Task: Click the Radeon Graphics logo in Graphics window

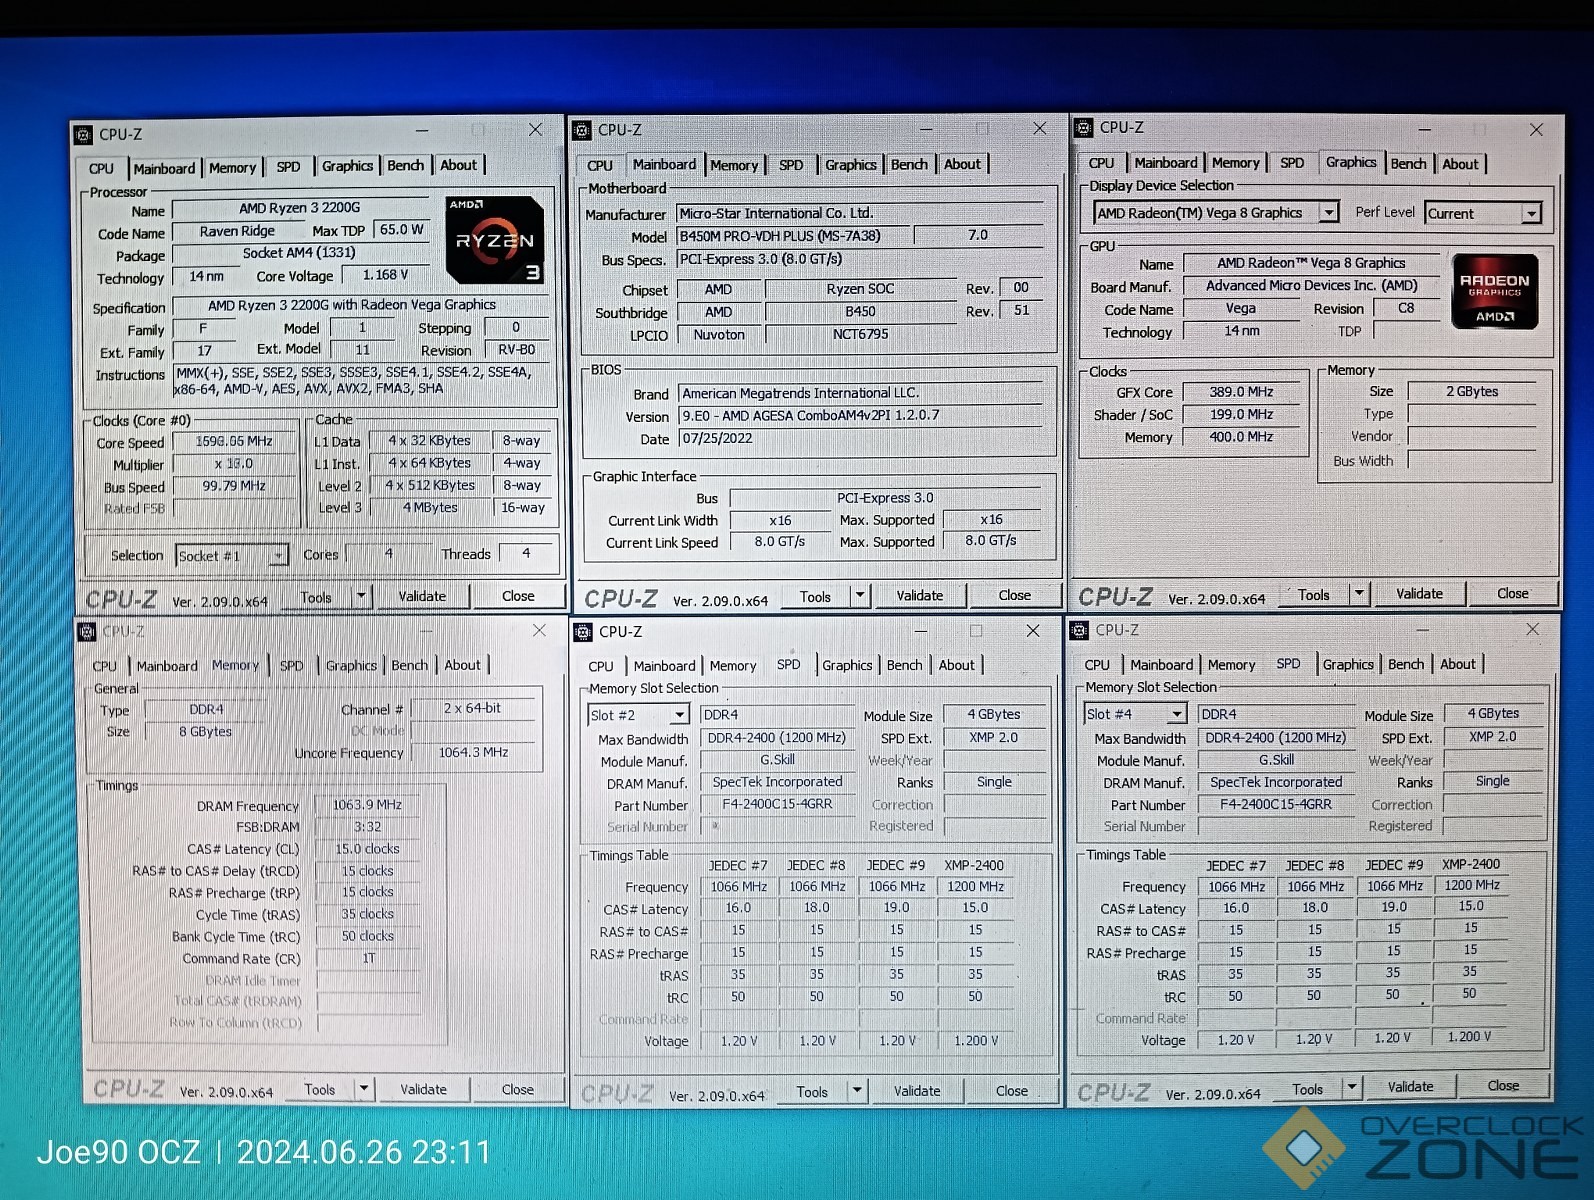Action: click(x=1494, y=291)
